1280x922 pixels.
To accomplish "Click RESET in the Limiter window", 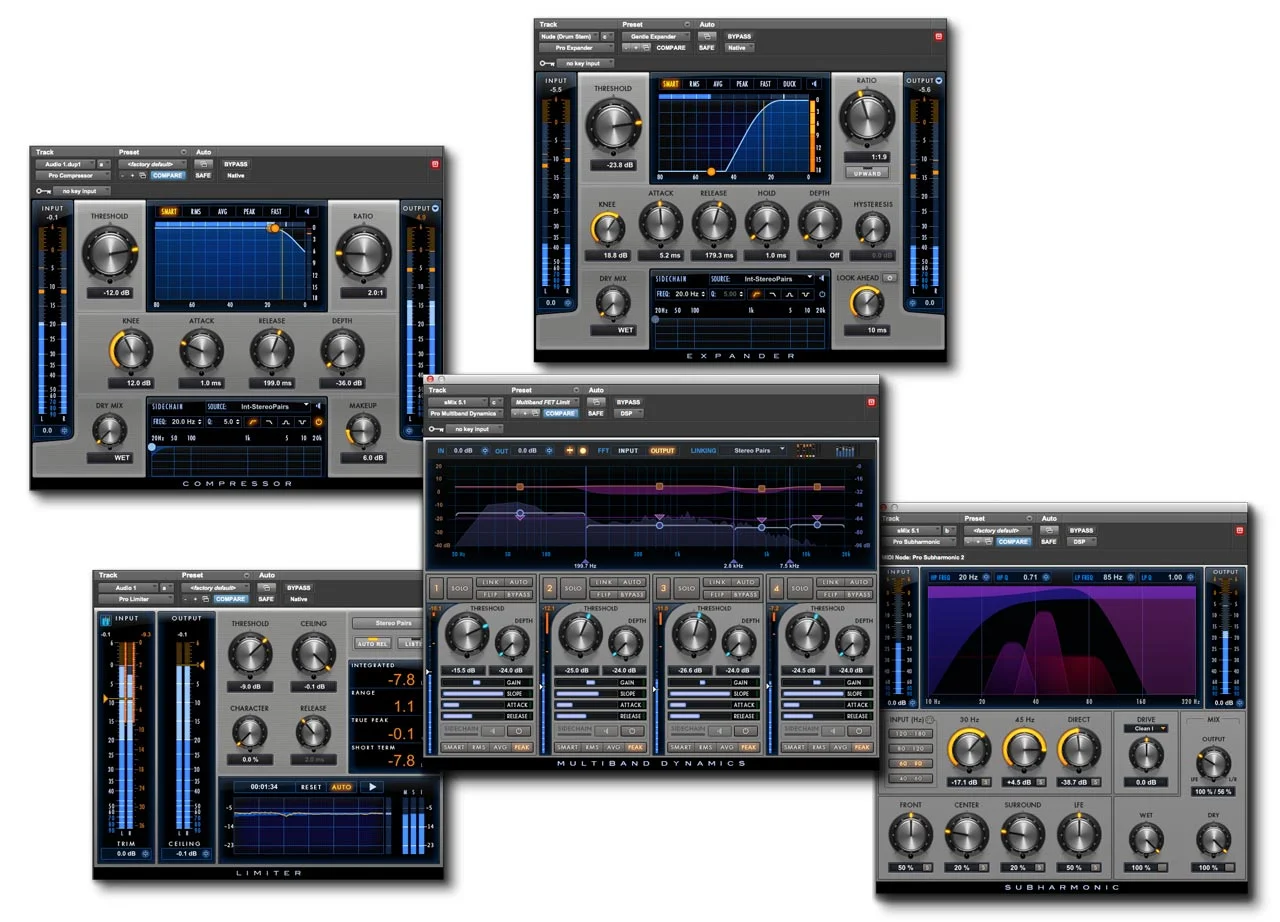I will 311,787.
